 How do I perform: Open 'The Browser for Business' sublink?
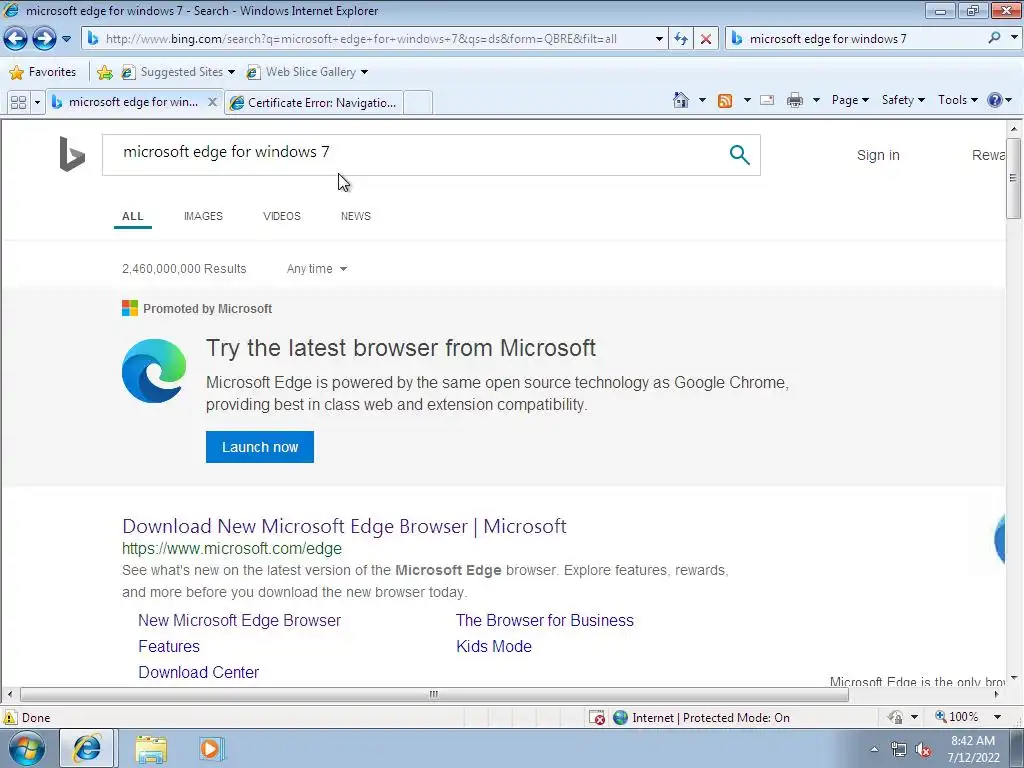click(x=545, y=620)
